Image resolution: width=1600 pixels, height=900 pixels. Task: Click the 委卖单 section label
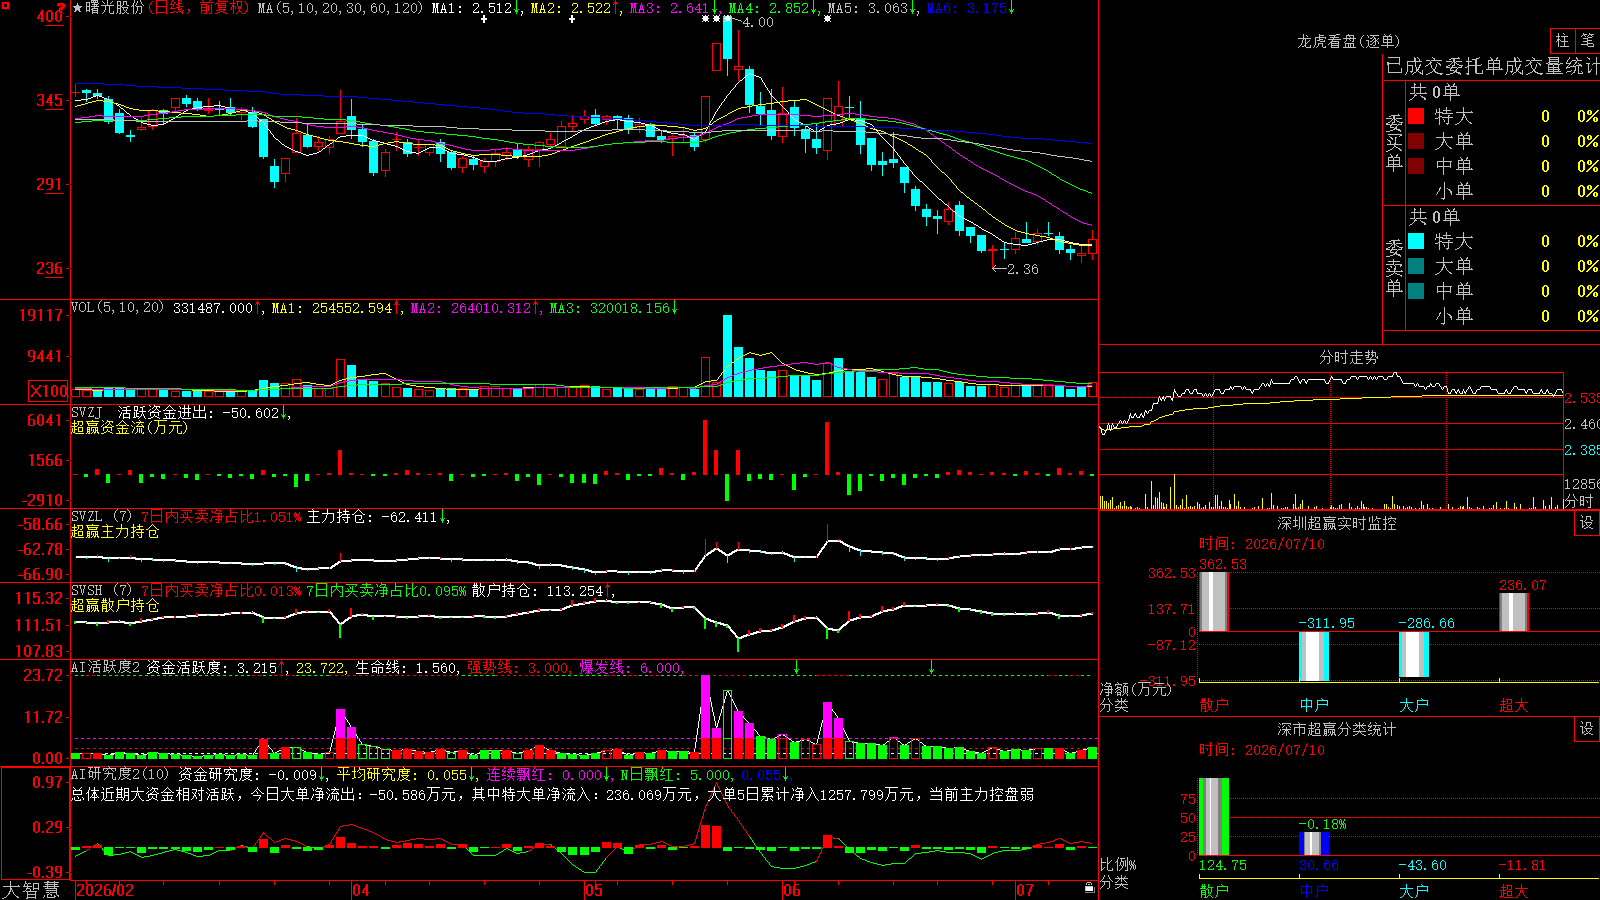tap(1394, 266)
